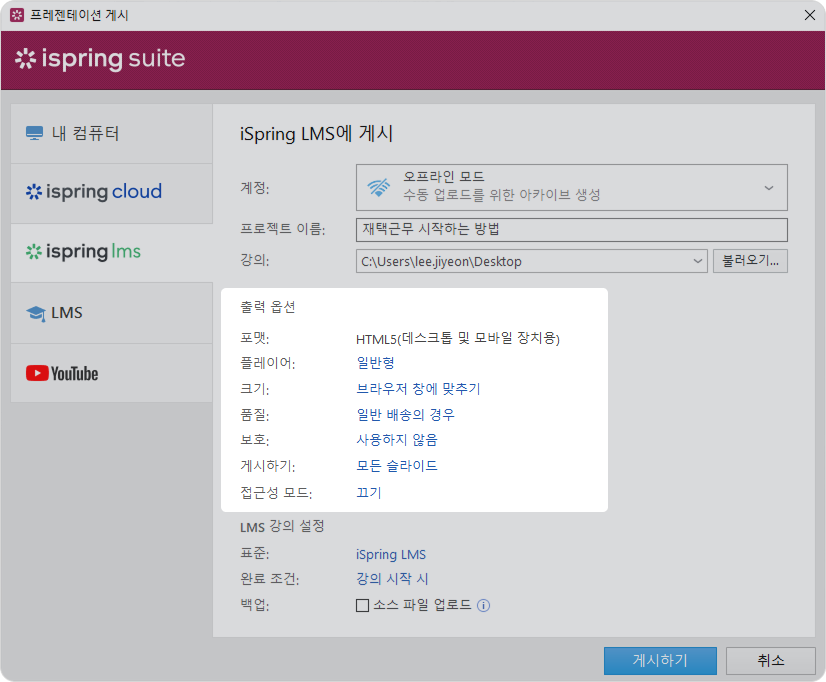Viewport: 826px width, 682px height.
Task: Open the 강의 folder path dropdown
Action: pos(698,262)
